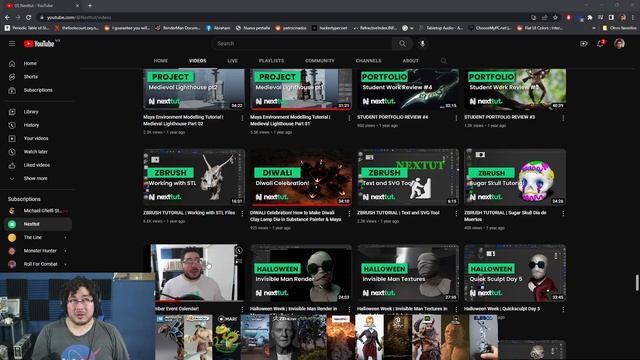The width and height of the screenshot is (640, 360).
Task: Click the YouTube logo
Action: 40,44
